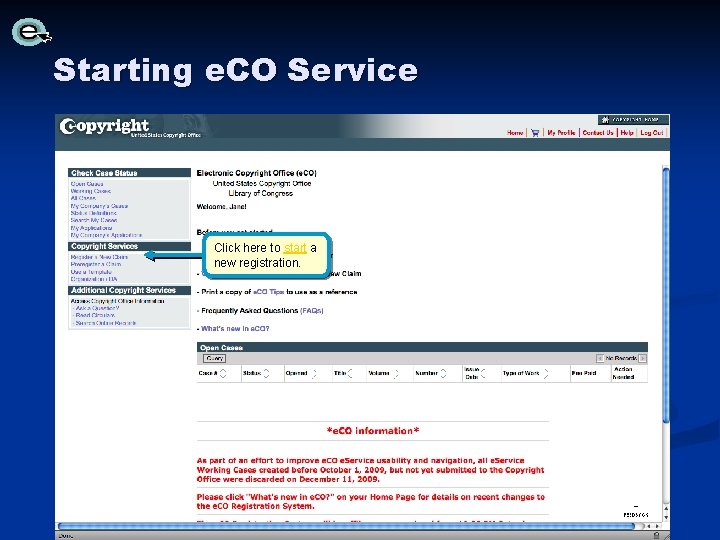Screen dimensions: 720x540
Task: Sort by Volume column arrows
Action: 396,373
